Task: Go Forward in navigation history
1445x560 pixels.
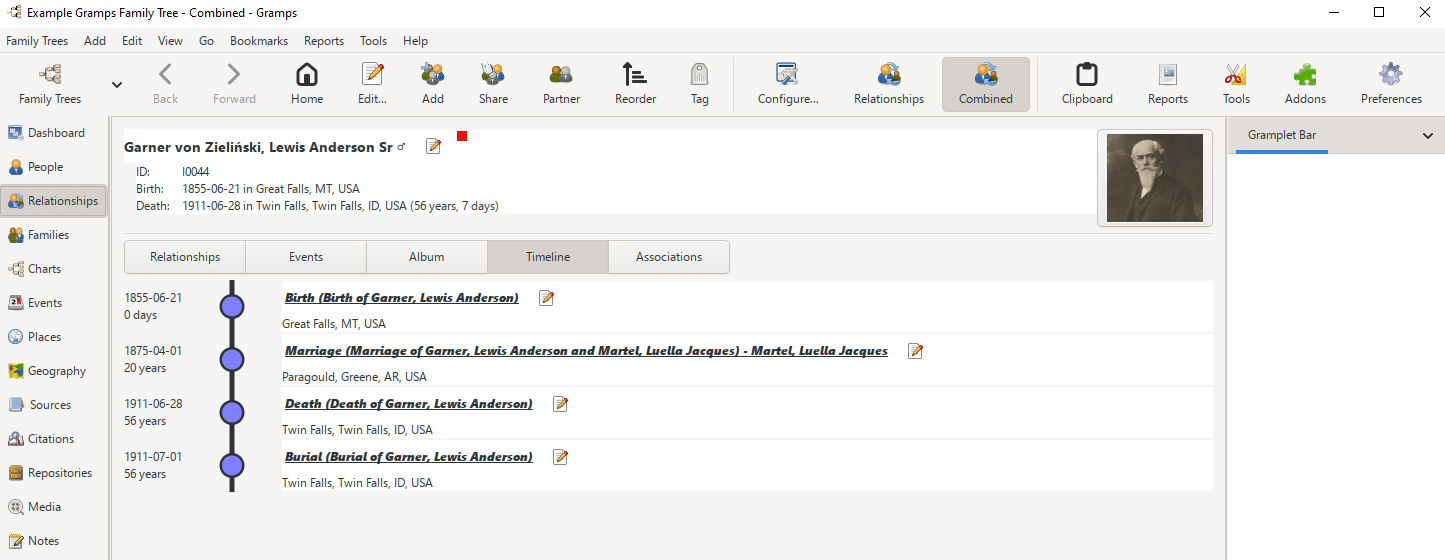Action: pyautogui.click(x=234, y=83)
